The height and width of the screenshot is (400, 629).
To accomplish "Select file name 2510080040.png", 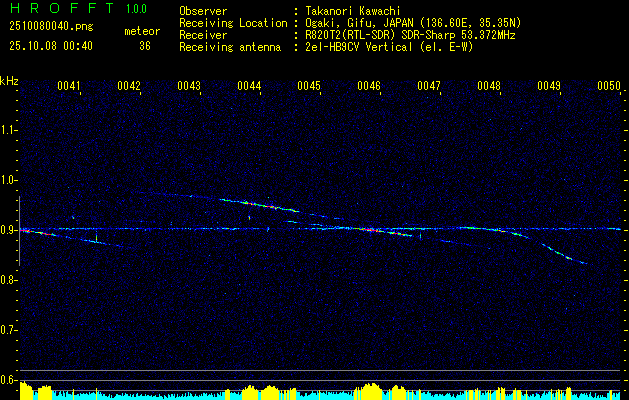I will 51,27.
